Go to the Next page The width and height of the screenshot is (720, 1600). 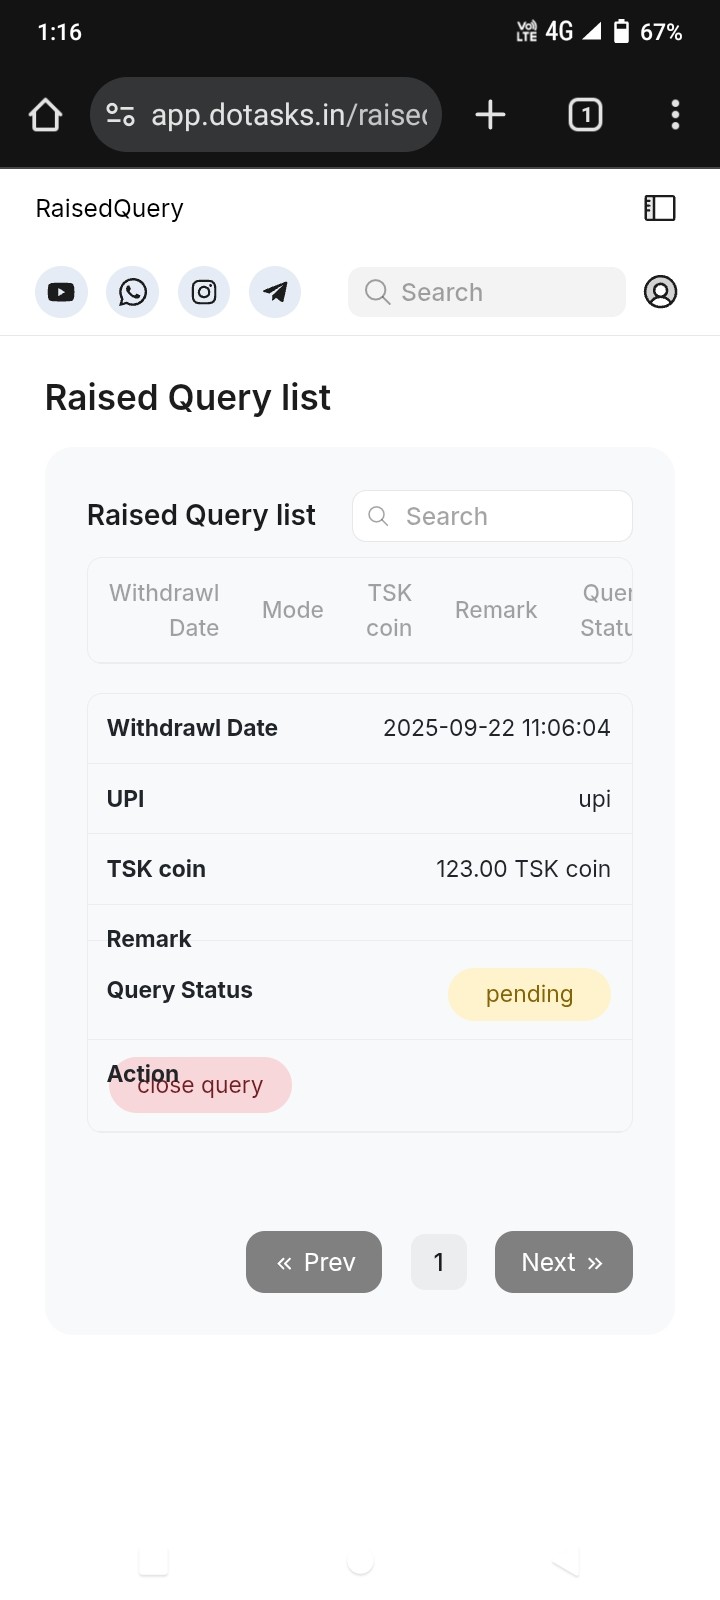563,1262
